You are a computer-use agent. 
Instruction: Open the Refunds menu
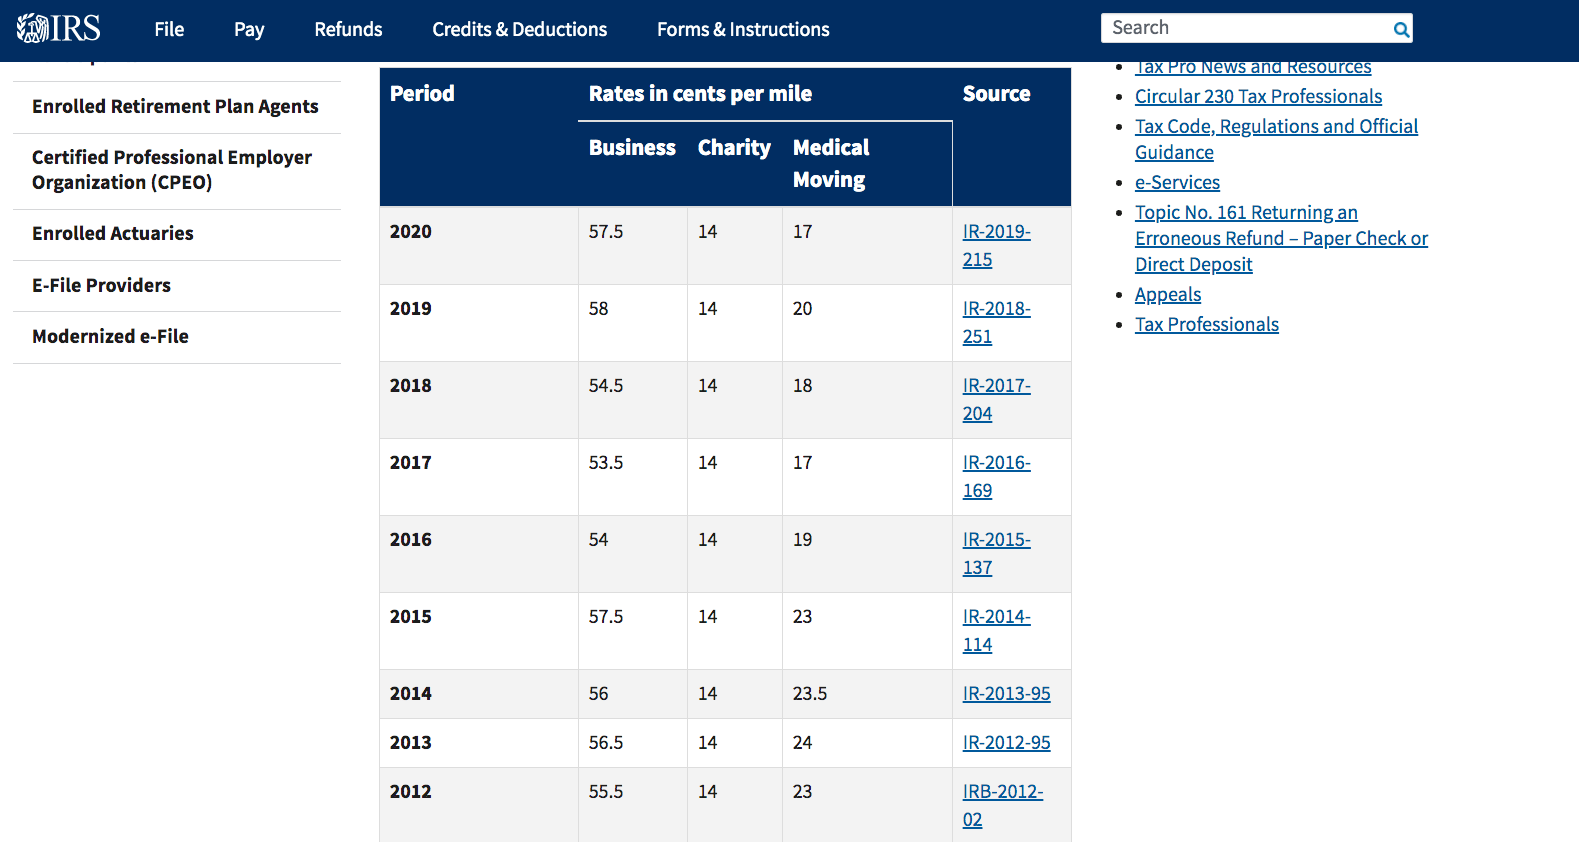(x=348, y=30)
